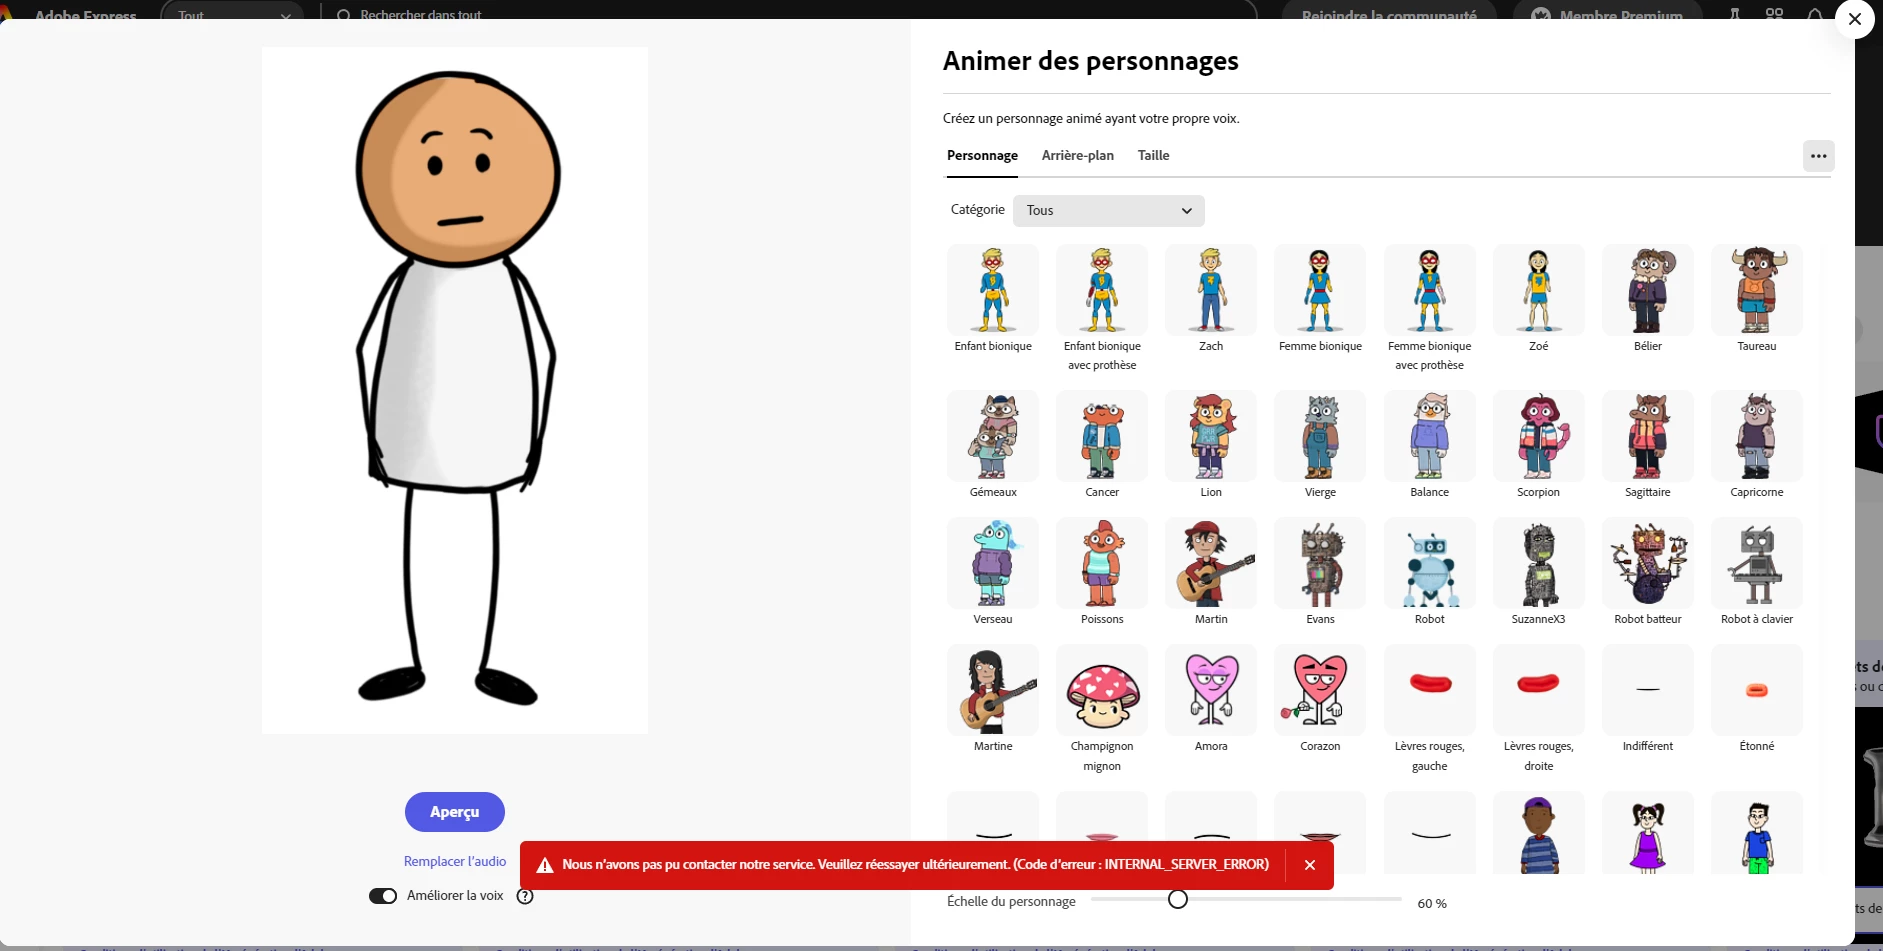Select the Zoé character

tap(1539, 290)
